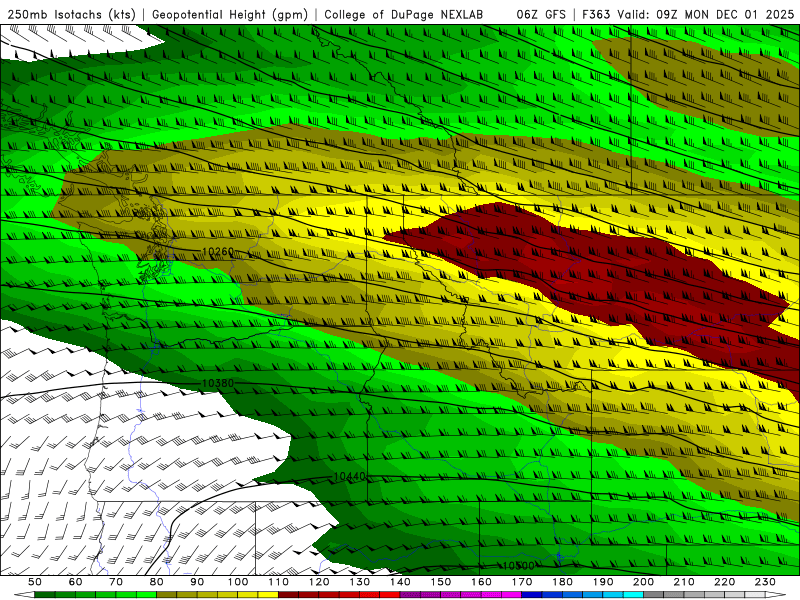The height and width of the screenshot is (600, 800).
Task: Pick the bright yellow swatch ending at 110
Action: (268, 594)
